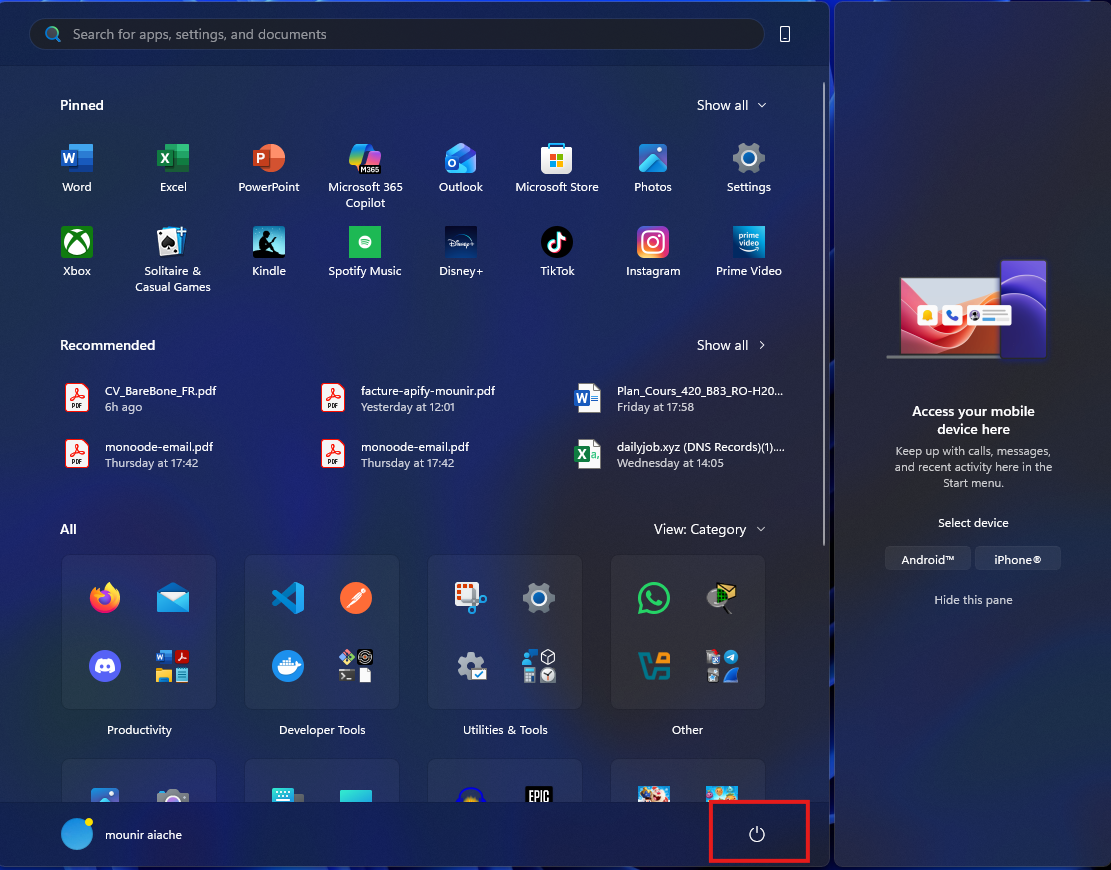Open Visual Studio Code in Developer Tools
Viewport: 1111px width, 870px height.
[288, 598]
